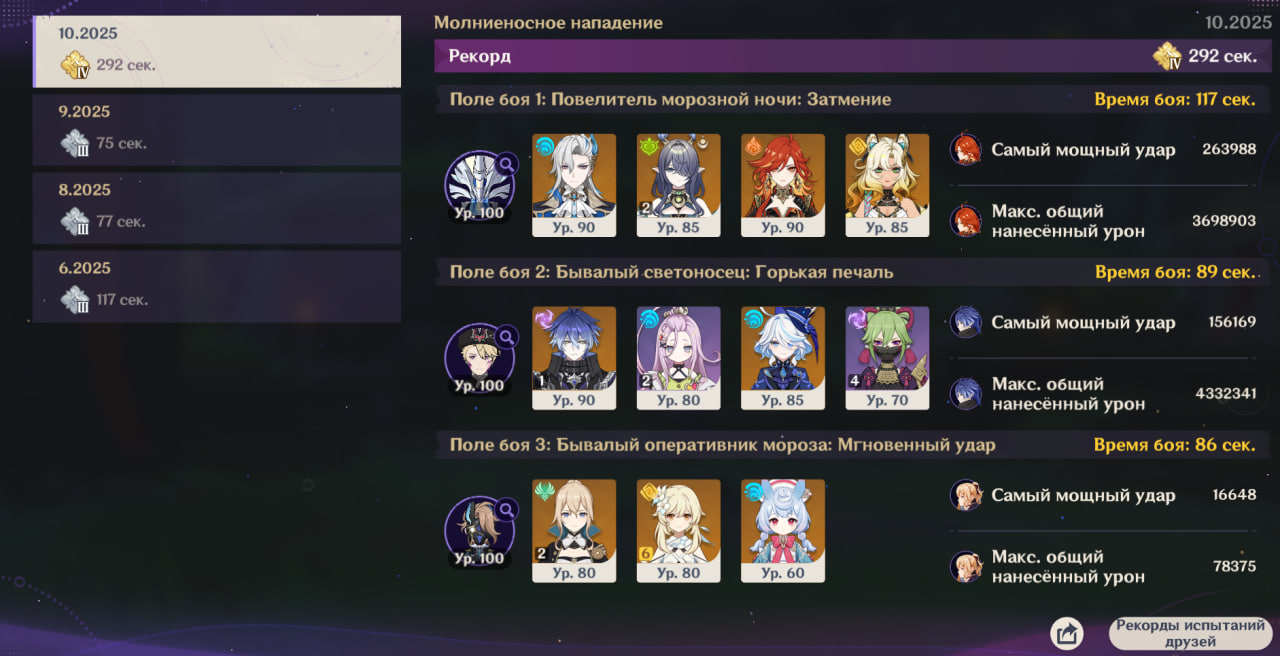Click the stage 1 strongest-hit character icon
The height and width of the screenshot is (656, 1280).
pos(965,149)
